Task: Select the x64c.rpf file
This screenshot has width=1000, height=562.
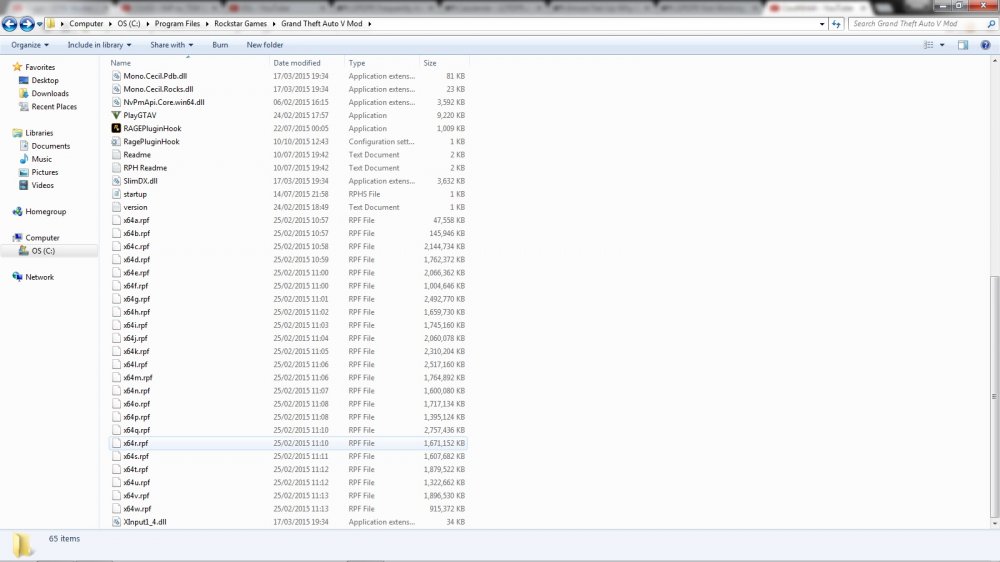Action: tap(136, 246)
